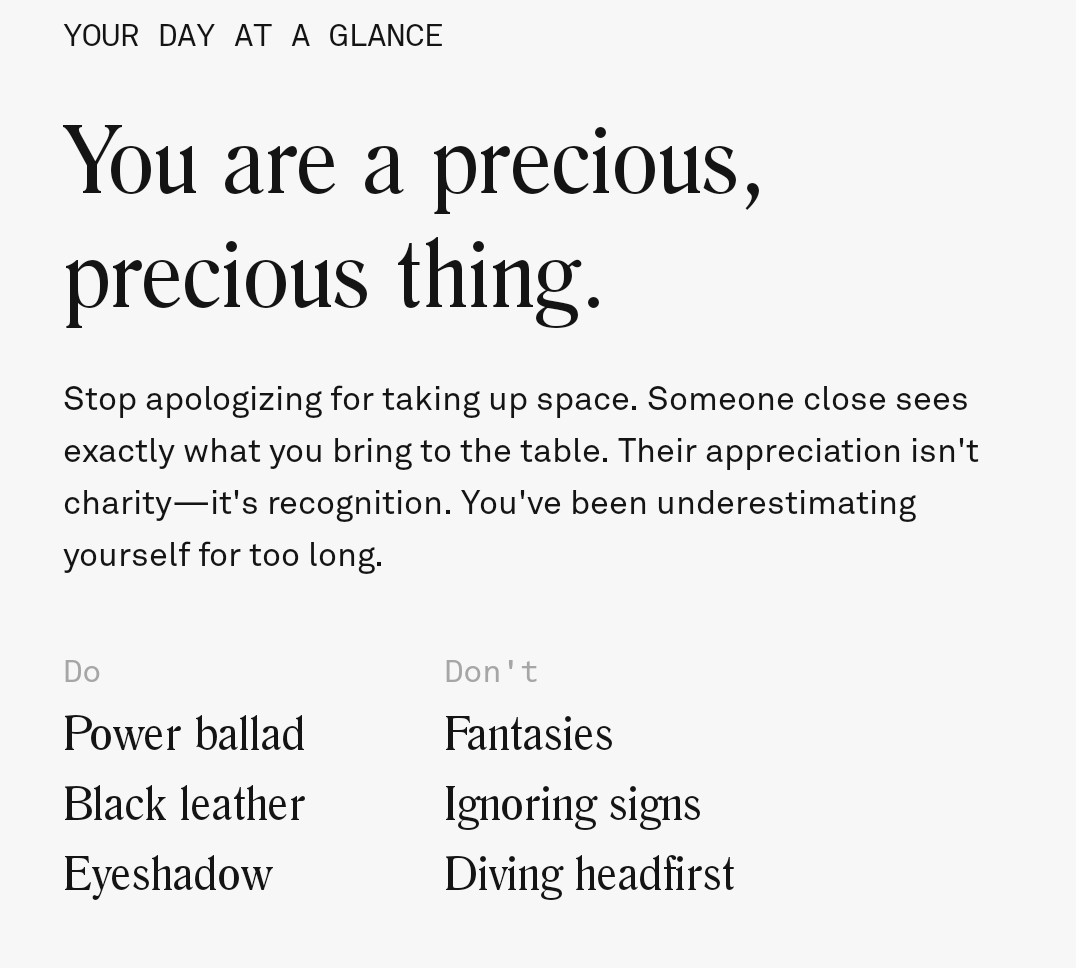Screen dimensions: 1076x968
Task: Tap the "Ignoring signs" entry
Action: click(572, 806)
